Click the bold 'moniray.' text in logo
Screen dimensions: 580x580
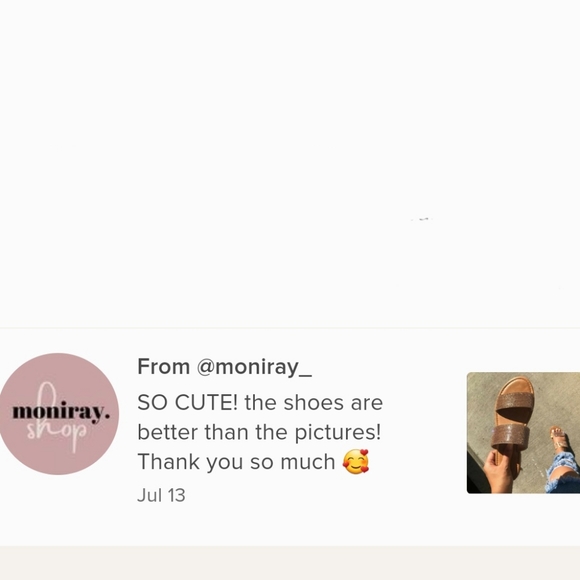61,412
